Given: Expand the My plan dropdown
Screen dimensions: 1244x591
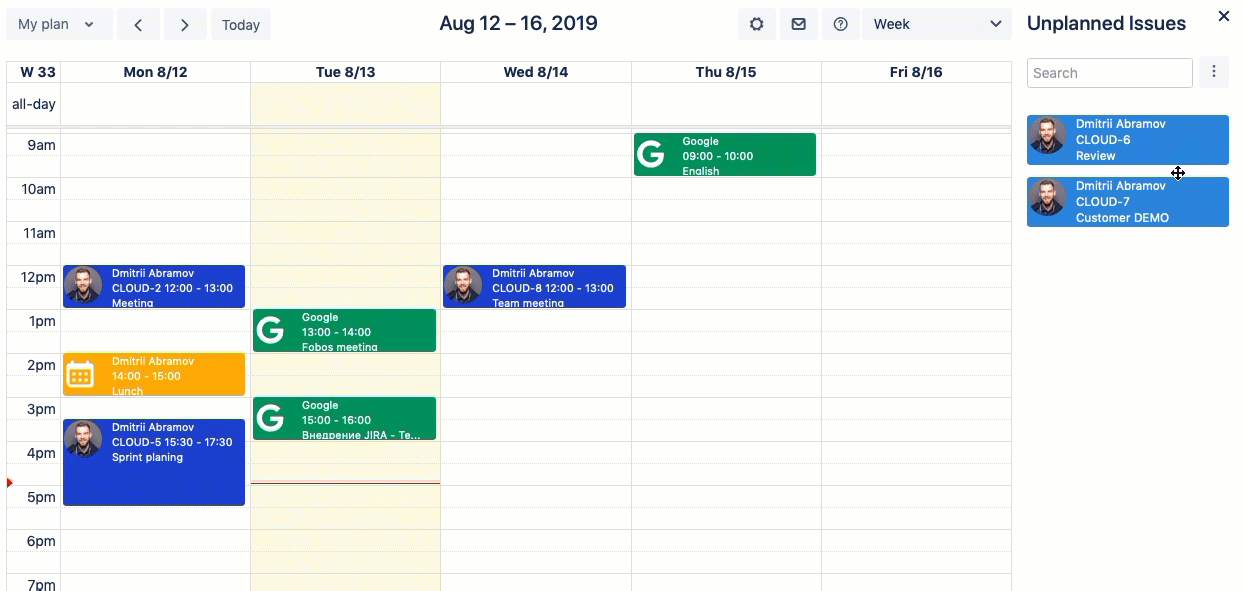Looking at the screenshot, I should point(57,24).
